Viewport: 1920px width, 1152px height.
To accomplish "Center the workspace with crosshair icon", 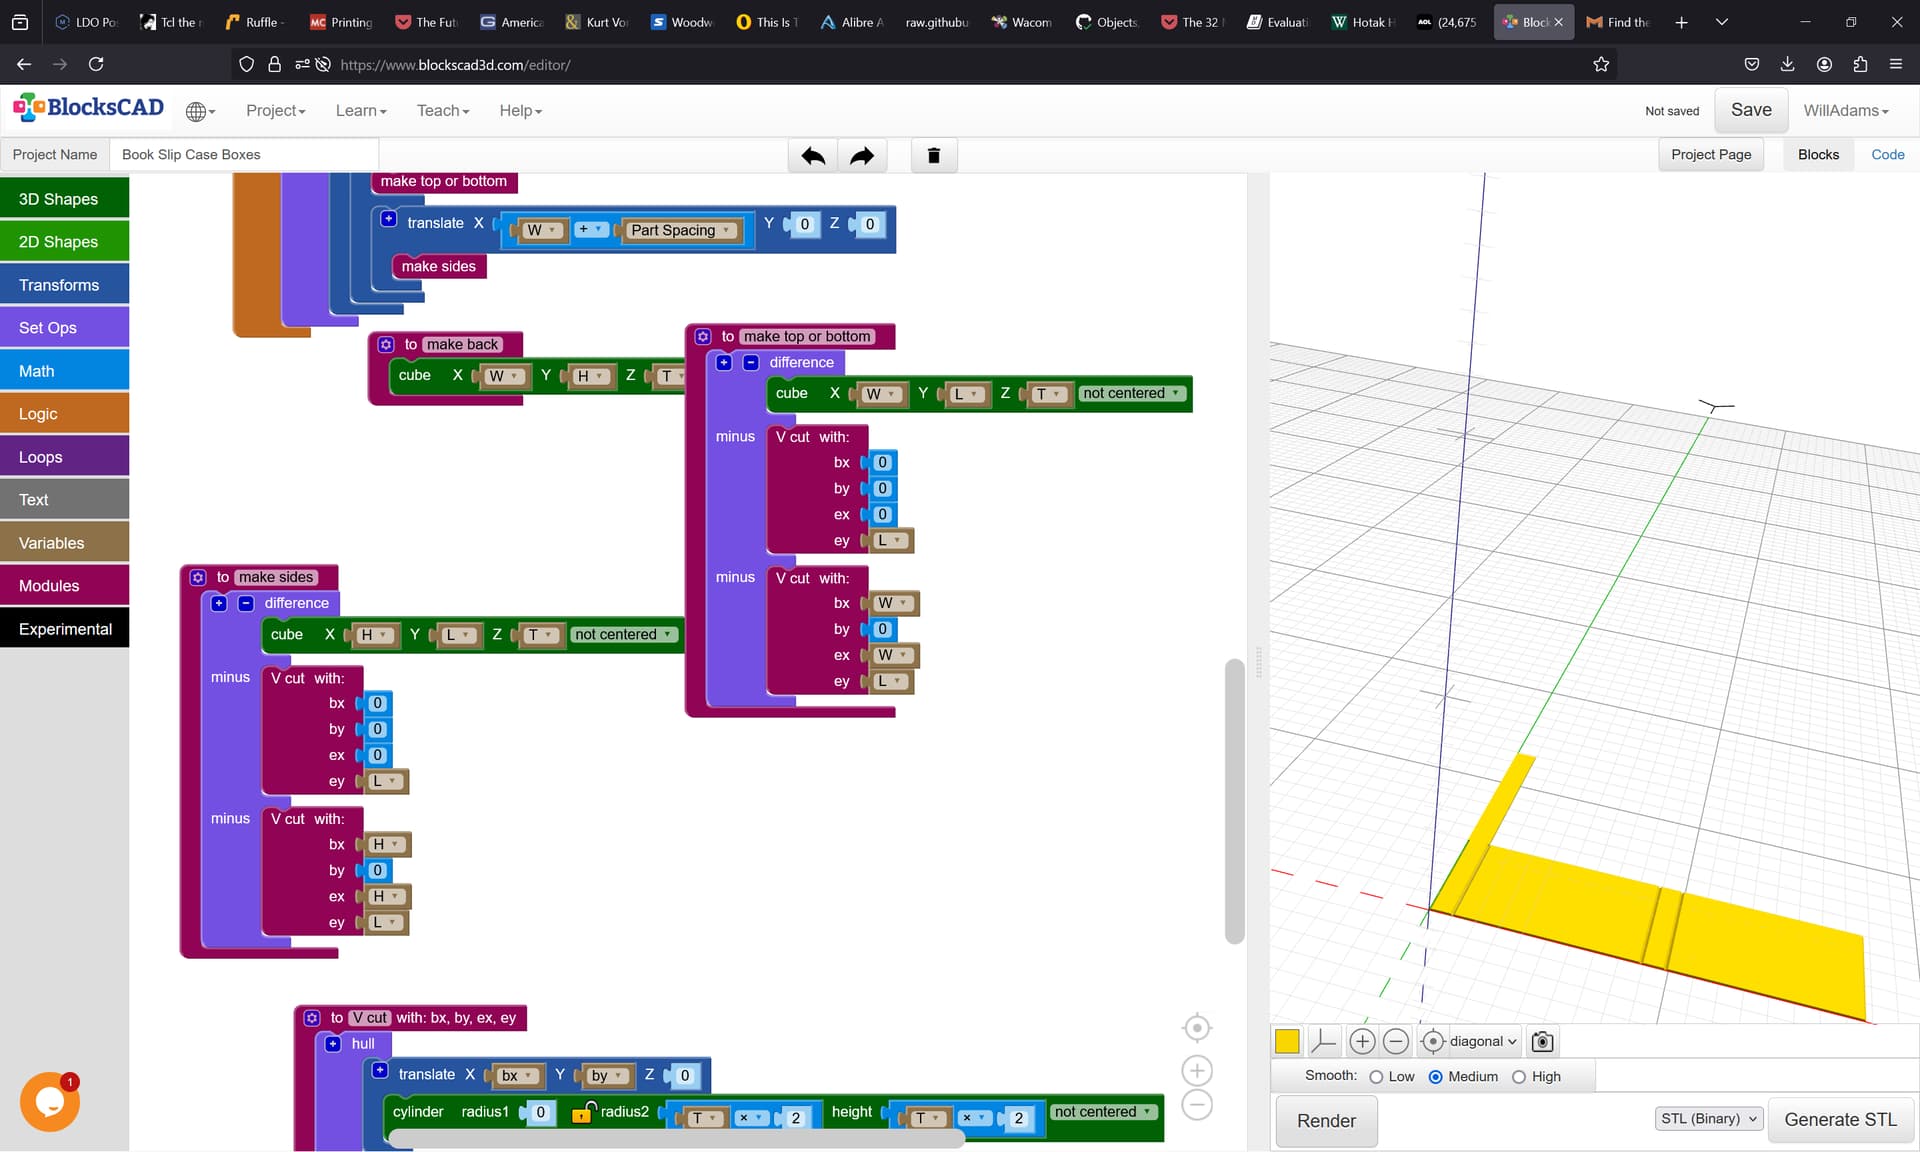I will (x=1197, y=1027).
